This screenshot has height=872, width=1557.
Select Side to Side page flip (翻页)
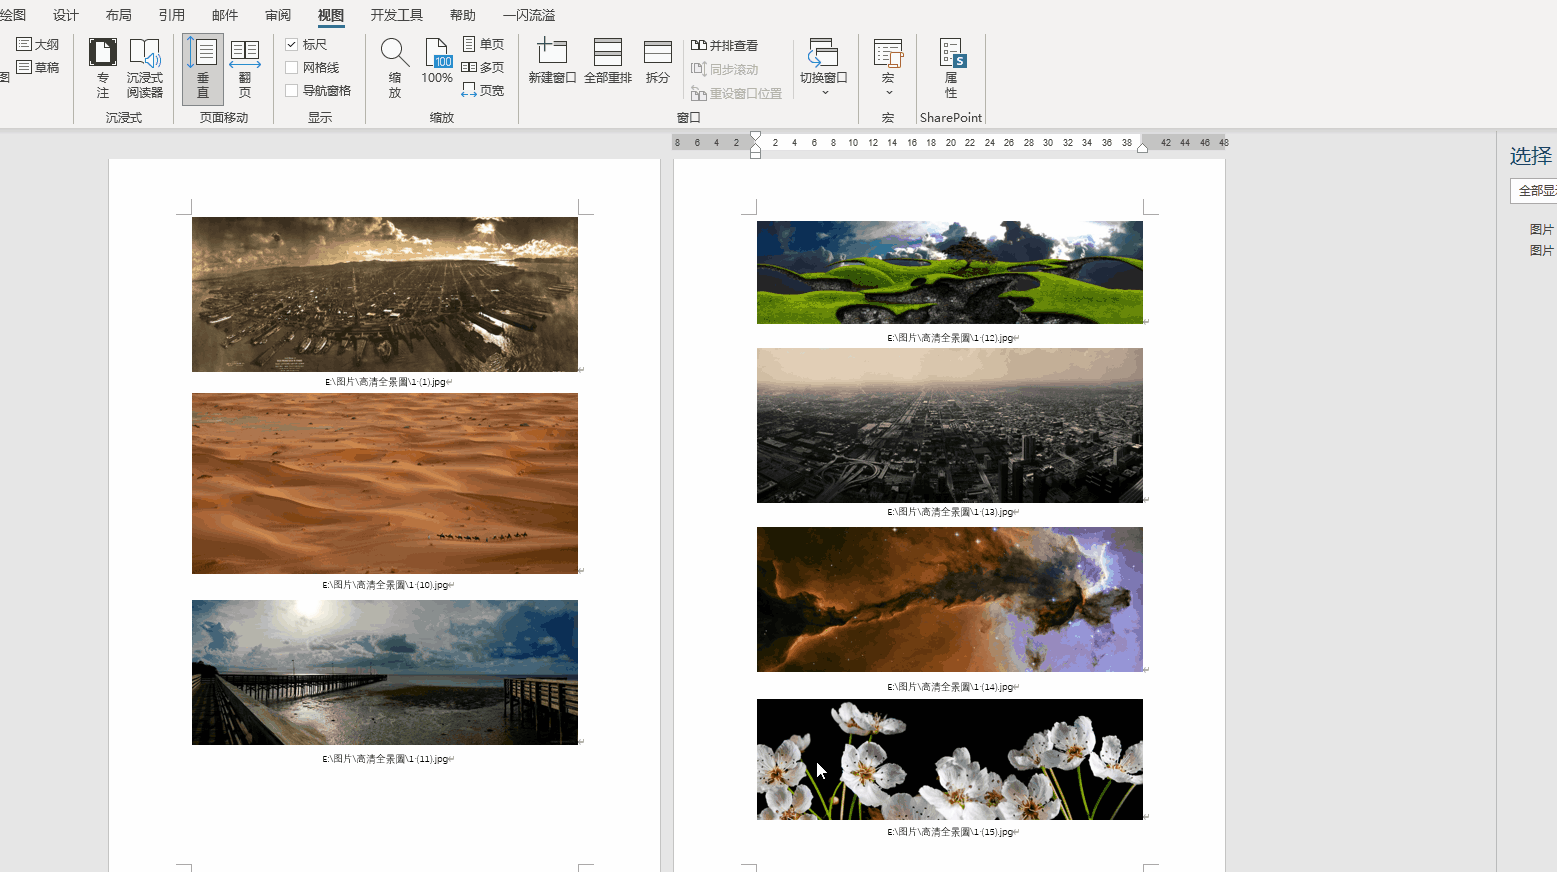coord(245,68)
